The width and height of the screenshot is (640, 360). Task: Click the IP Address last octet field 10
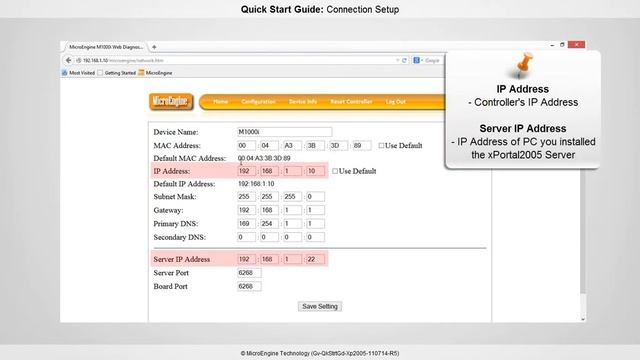316,171
